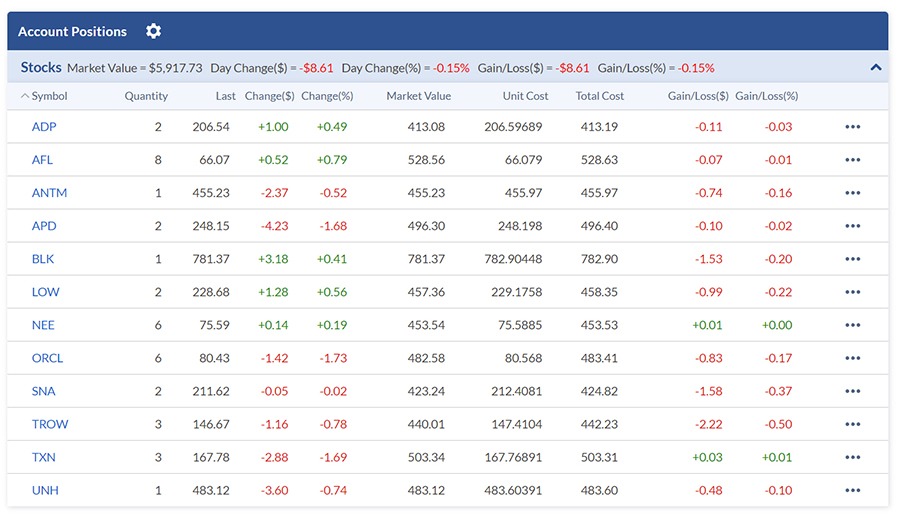Image resolution: width=900 pixels, height=516 pixels.
Task: Sort by Last column header
Action: coord(226,96)
